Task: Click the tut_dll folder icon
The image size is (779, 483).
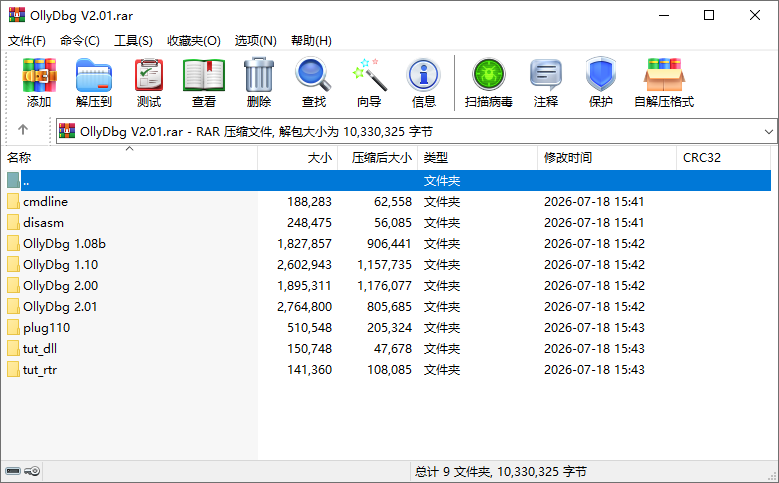Action: tap(13, 348)
